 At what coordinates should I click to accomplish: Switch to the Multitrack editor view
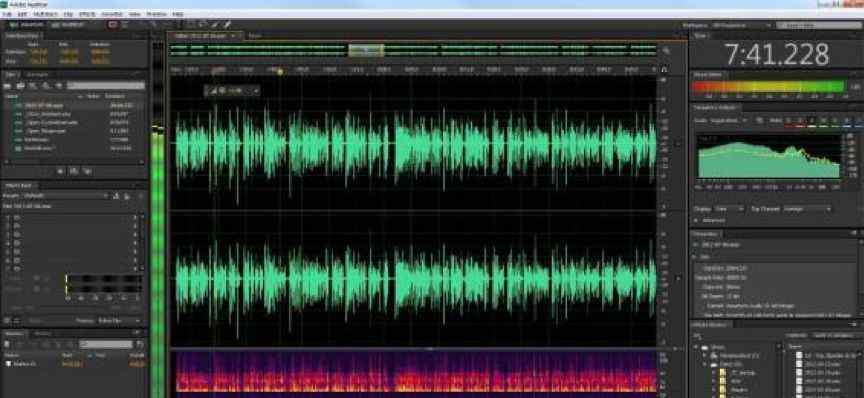tap(66, 25)
